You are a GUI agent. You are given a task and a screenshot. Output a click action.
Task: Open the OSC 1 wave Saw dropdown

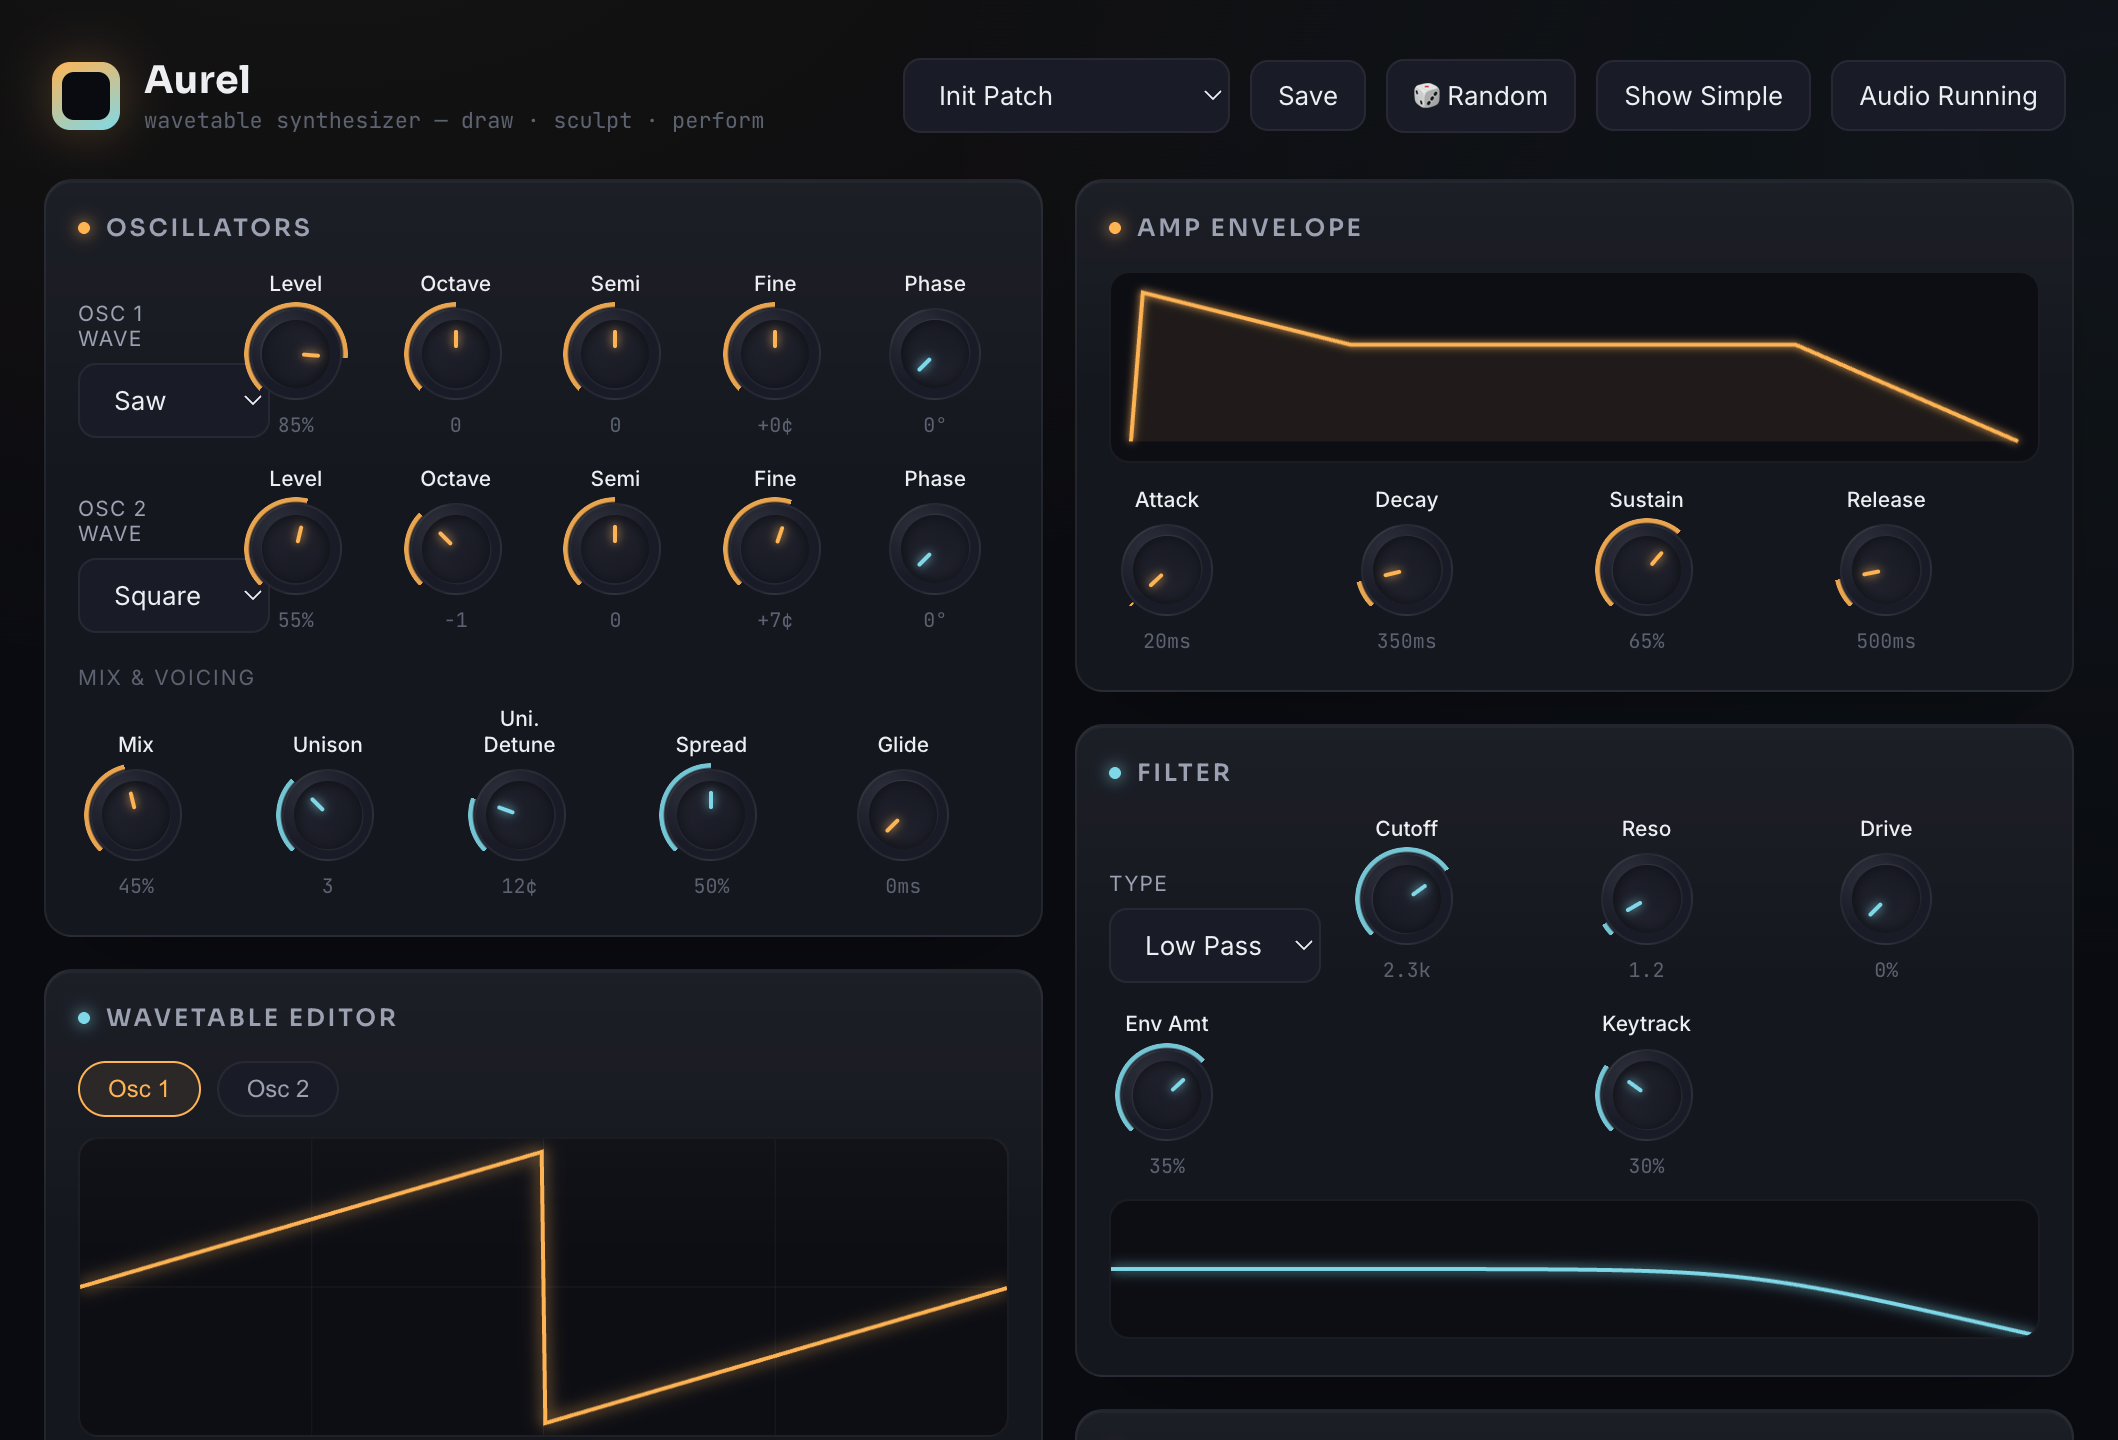point(174,401)
